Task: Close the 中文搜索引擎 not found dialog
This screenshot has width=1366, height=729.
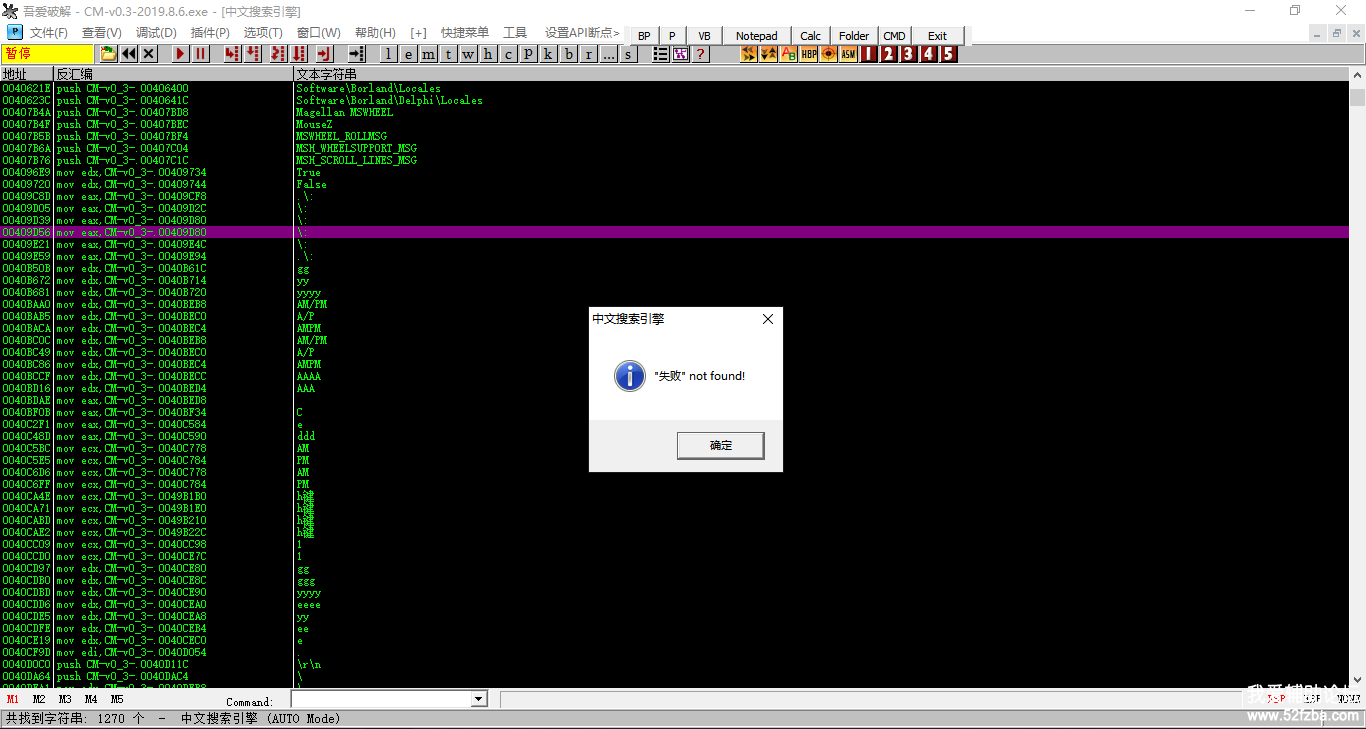Action: click(767, 319)
